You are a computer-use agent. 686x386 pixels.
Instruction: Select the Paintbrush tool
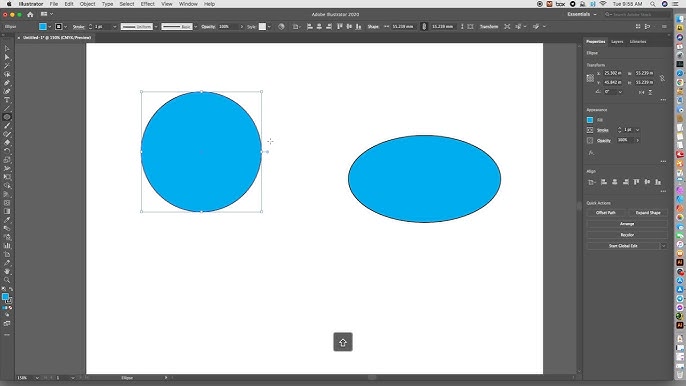7,126
